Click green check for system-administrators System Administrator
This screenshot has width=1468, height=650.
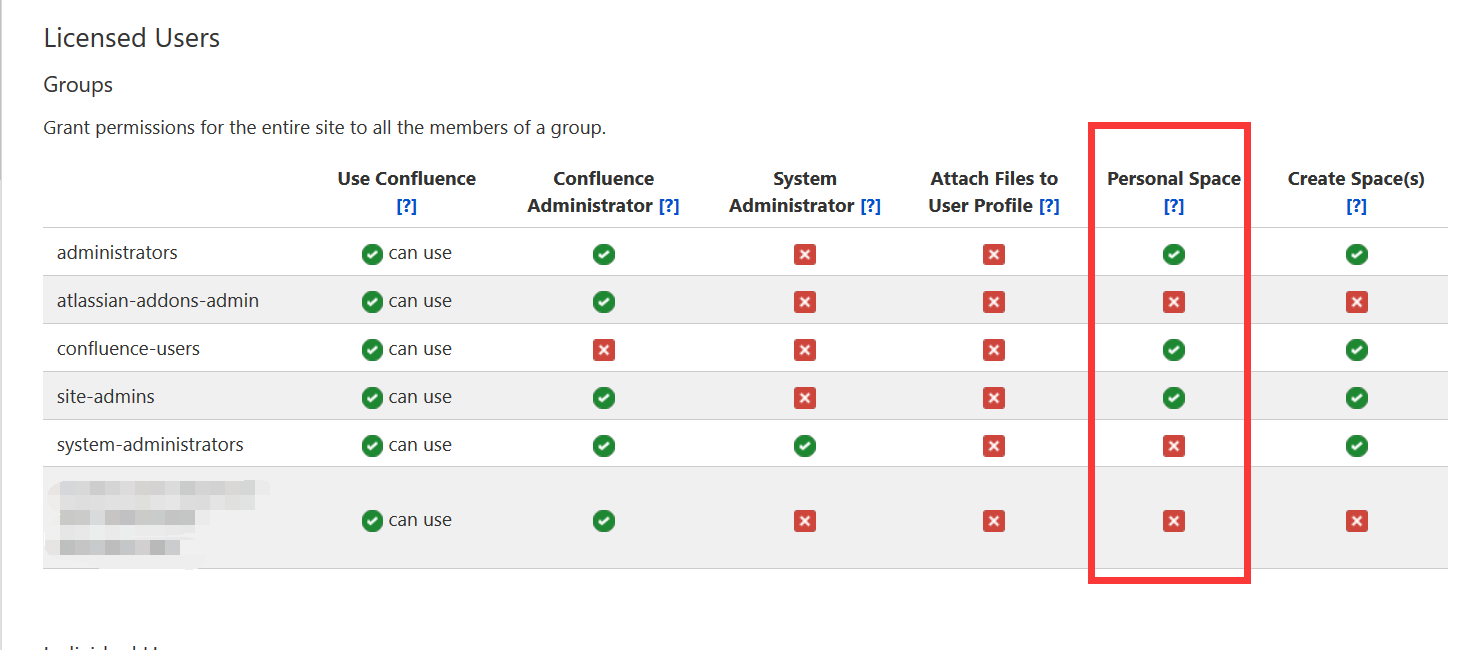(805, 446)
